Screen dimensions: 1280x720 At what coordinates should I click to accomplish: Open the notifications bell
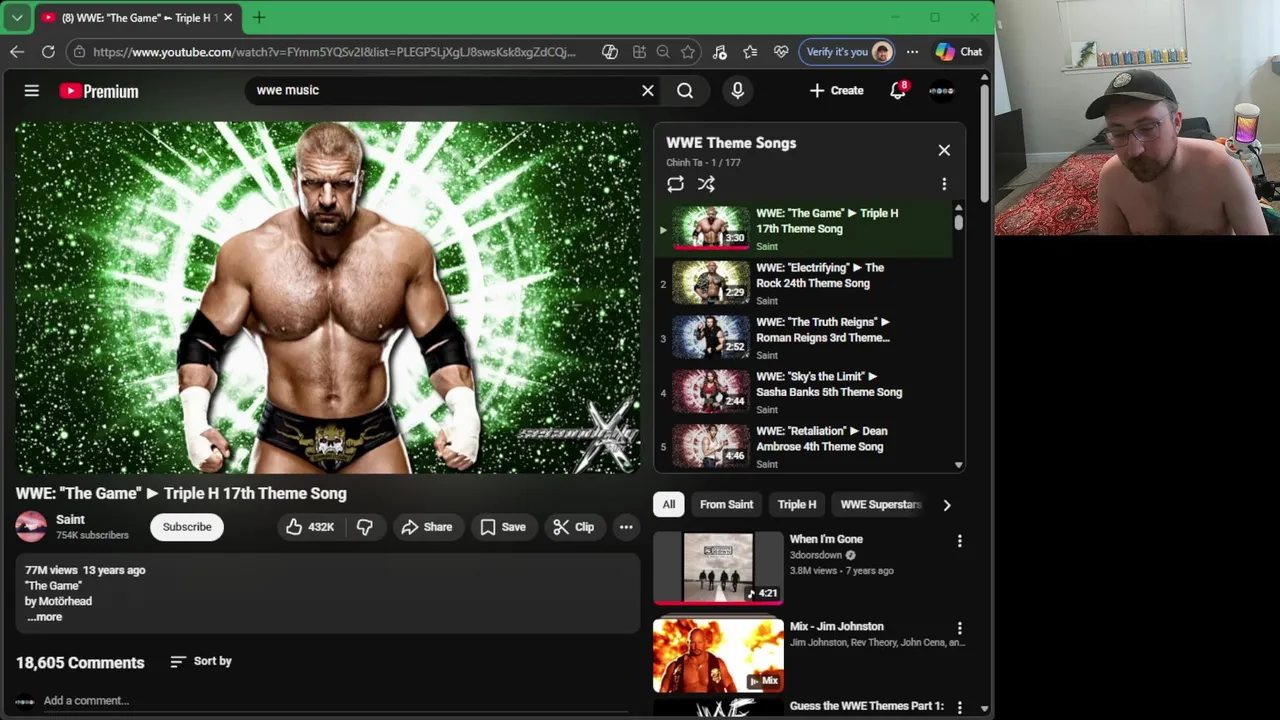coord(898,91)
